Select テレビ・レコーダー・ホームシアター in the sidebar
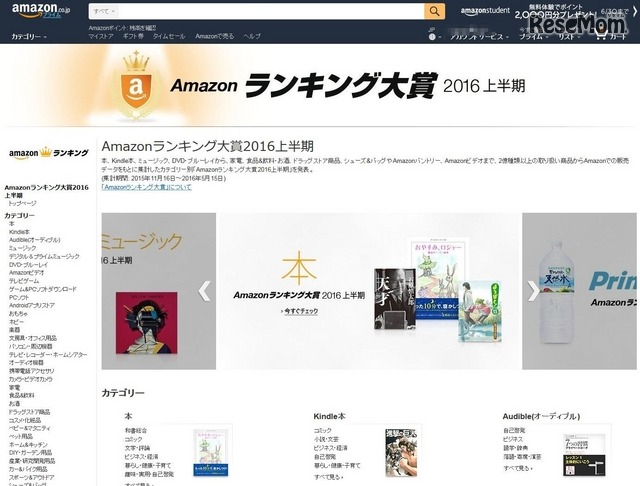The height and width of the screenshot is (486, 640). coord(48,355)
